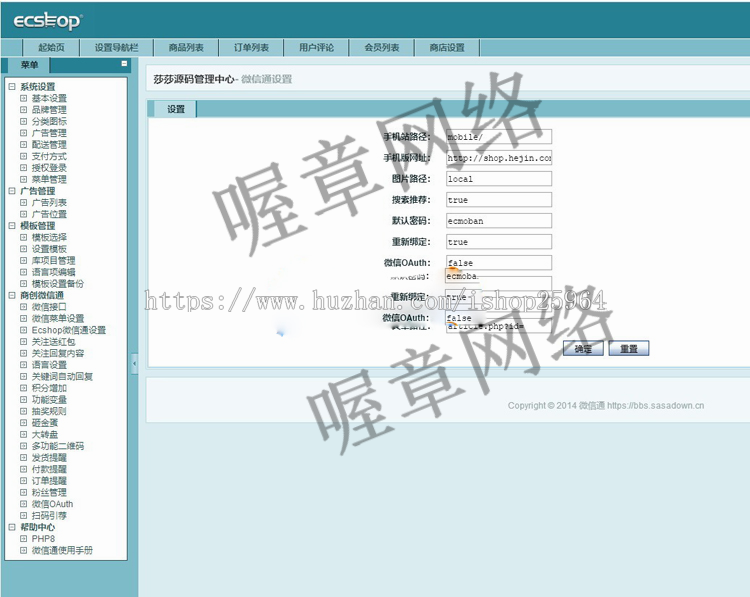Open 授权登录 menu item

pyautogui.click(x=49, y=168)
